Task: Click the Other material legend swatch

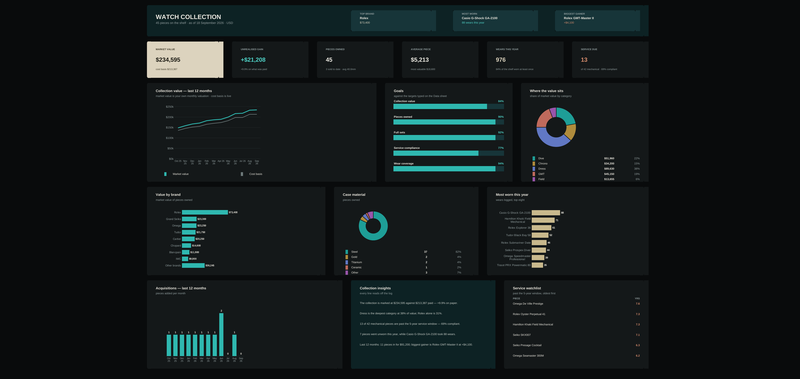Action: pos(347,272)
